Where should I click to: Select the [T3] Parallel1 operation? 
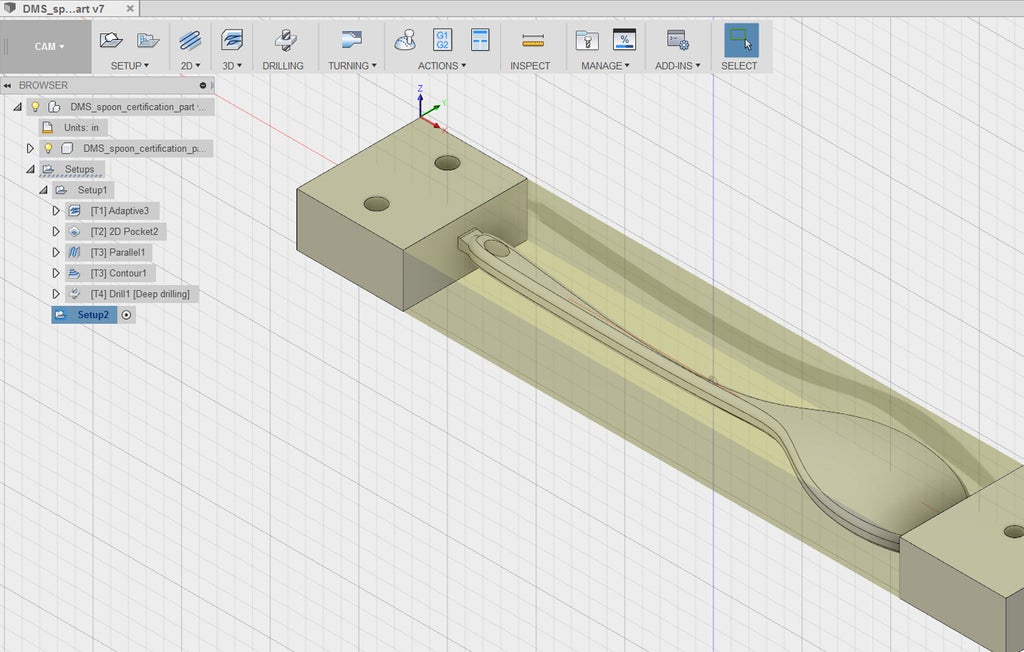(x=117, y=252)
